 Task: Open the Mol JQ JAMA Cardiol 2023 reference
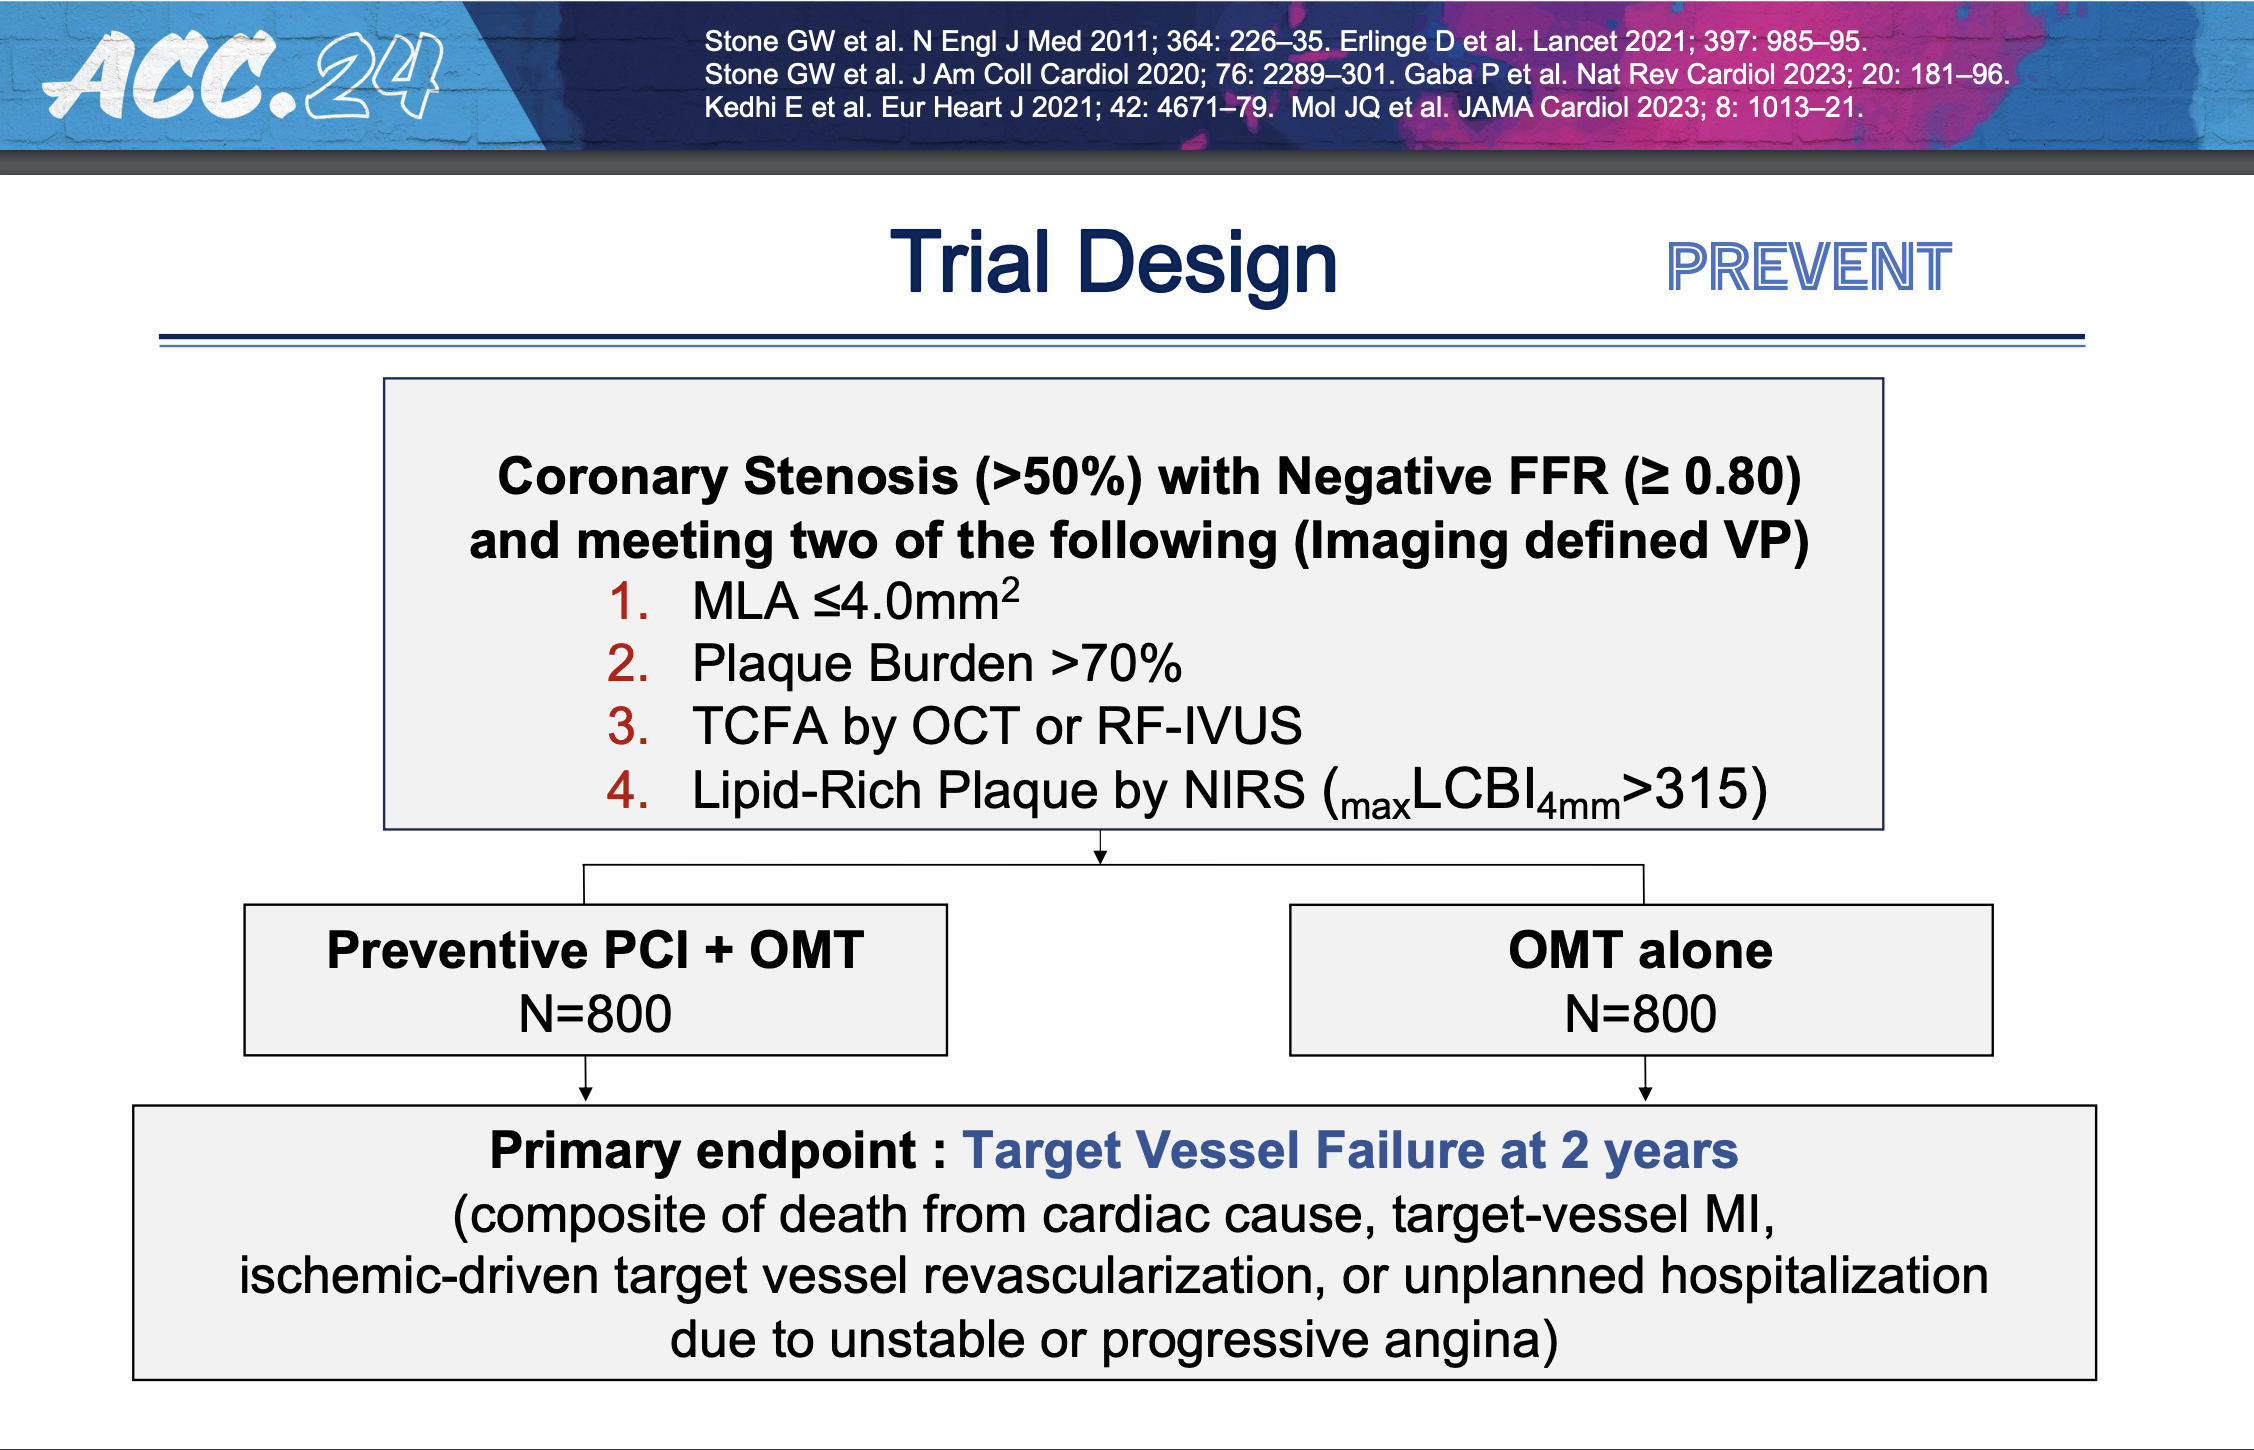pyautogui.click(x=1576, y=108)
